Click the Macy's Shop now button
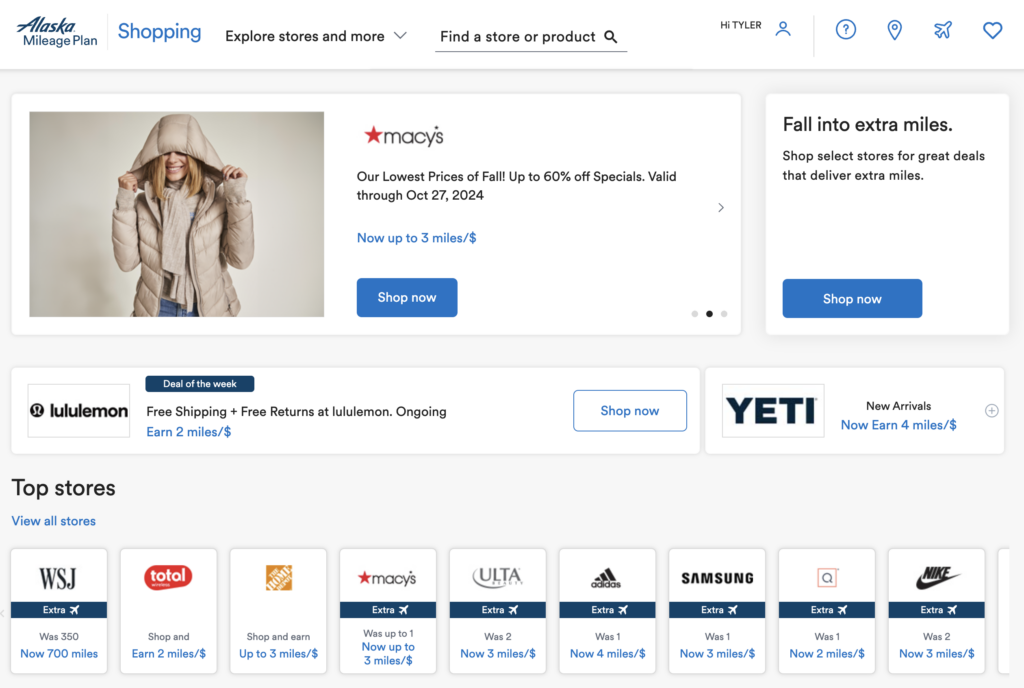Image resolution: width=1024 pixels, height=688 pixels. [407, 298]
